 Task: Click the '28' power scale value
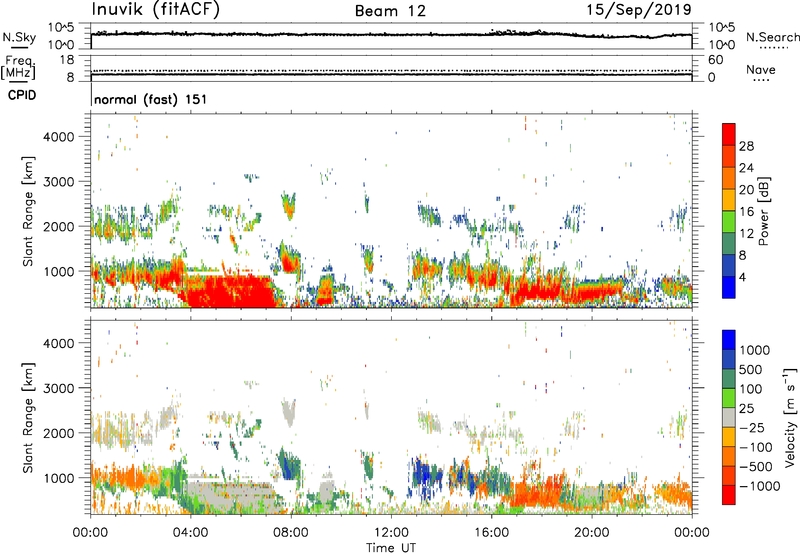pyautogui.click(x=746, y=146)
